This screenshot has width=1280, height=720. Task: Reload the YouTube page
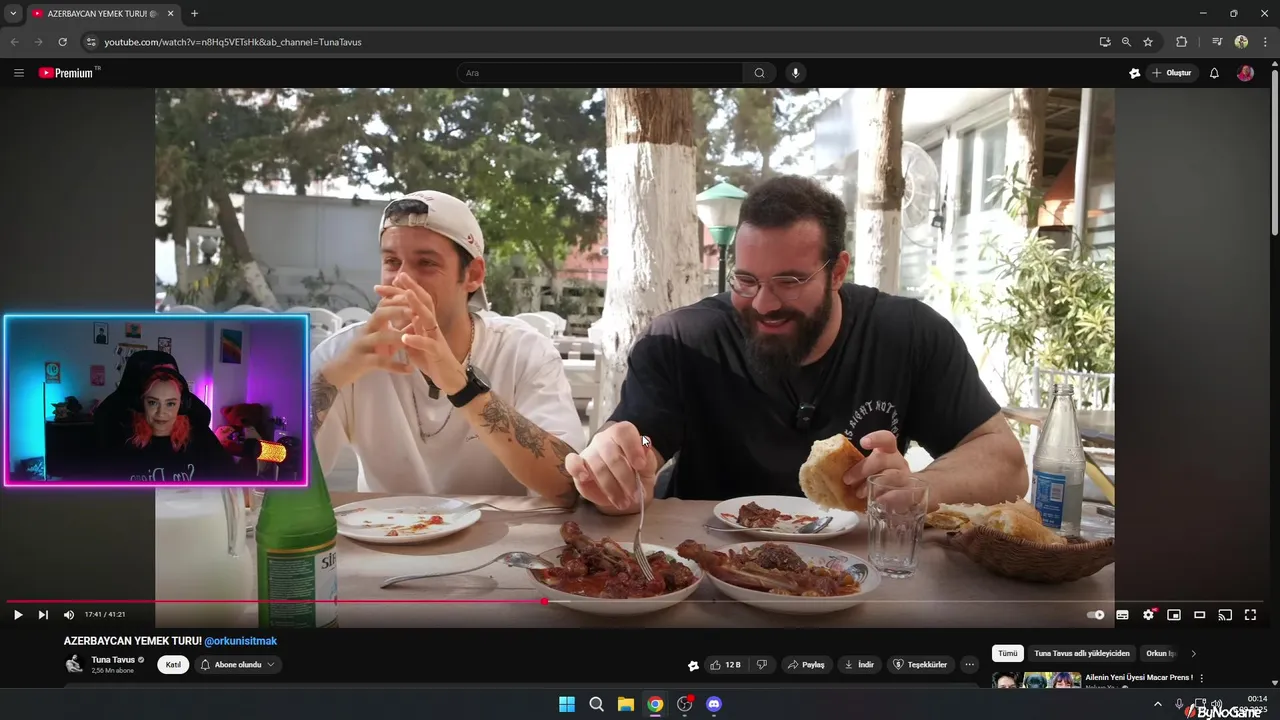point(62,42)
